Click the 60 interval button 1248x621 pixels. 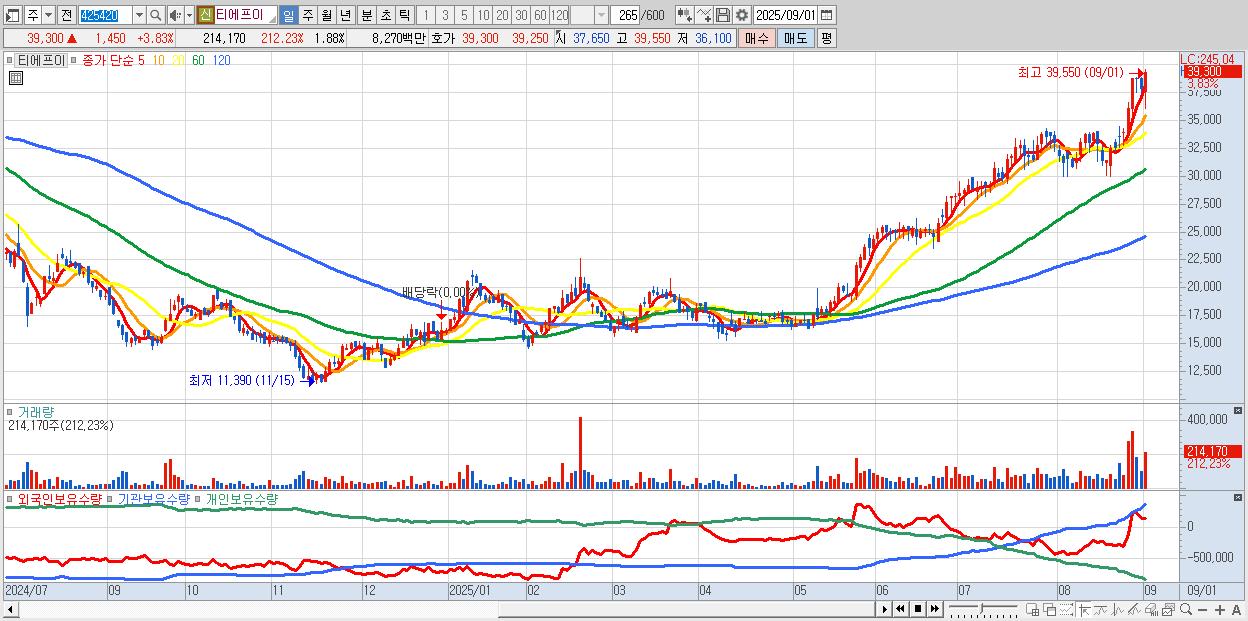point(540,15)
